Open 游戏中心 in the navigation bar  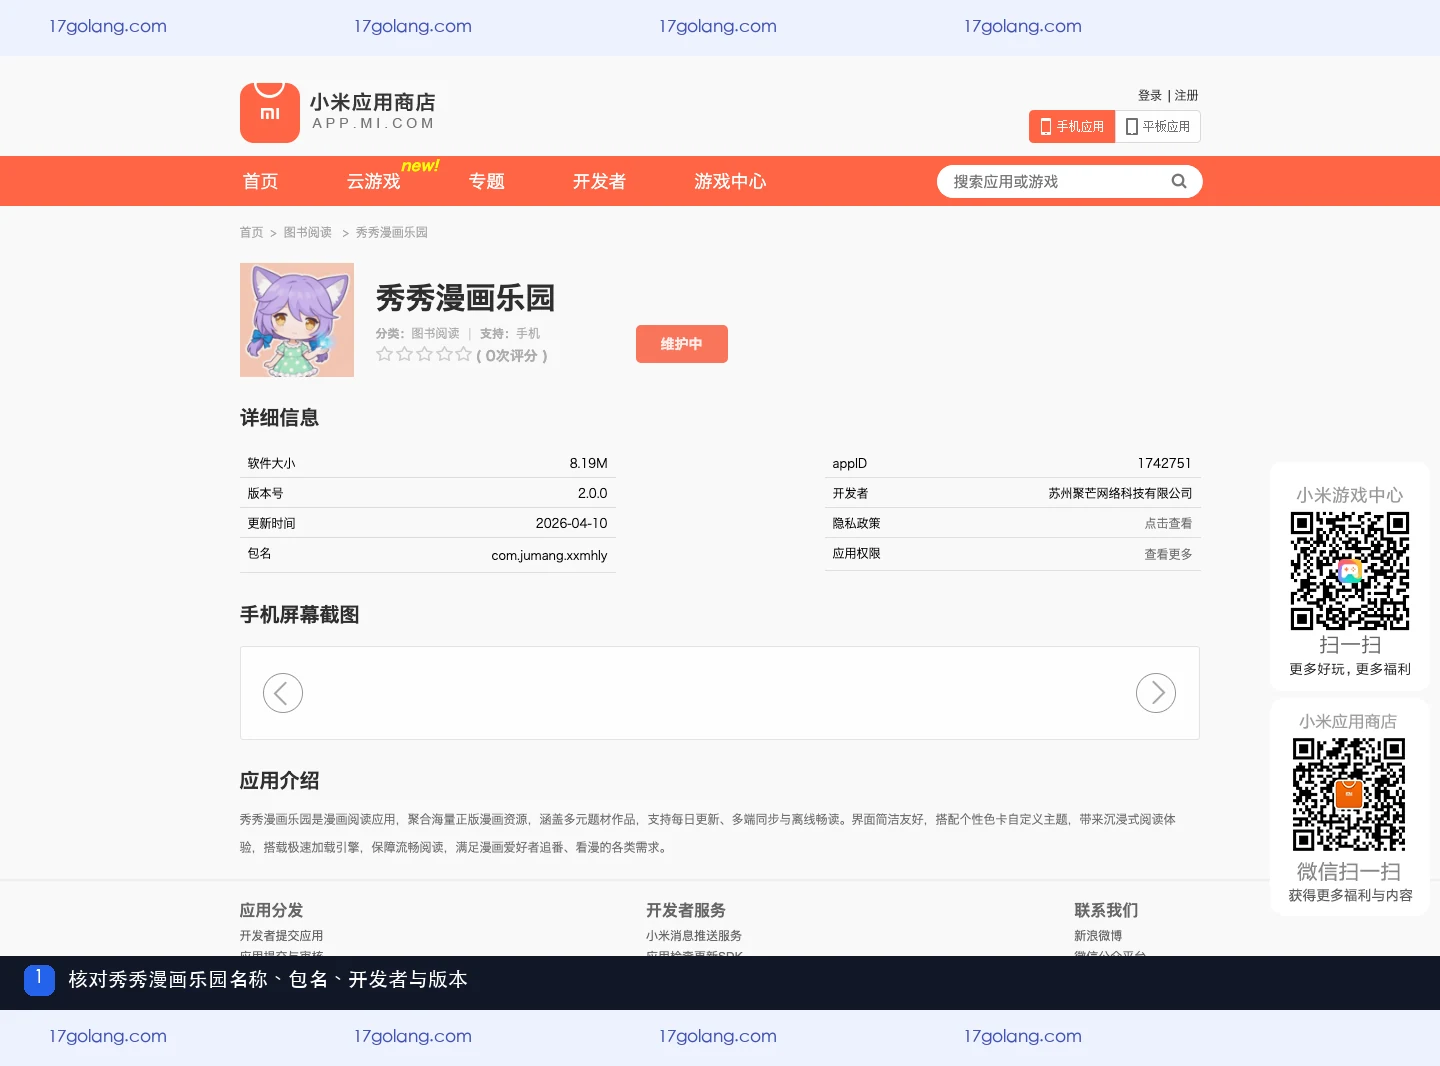[x=730, y=181]
